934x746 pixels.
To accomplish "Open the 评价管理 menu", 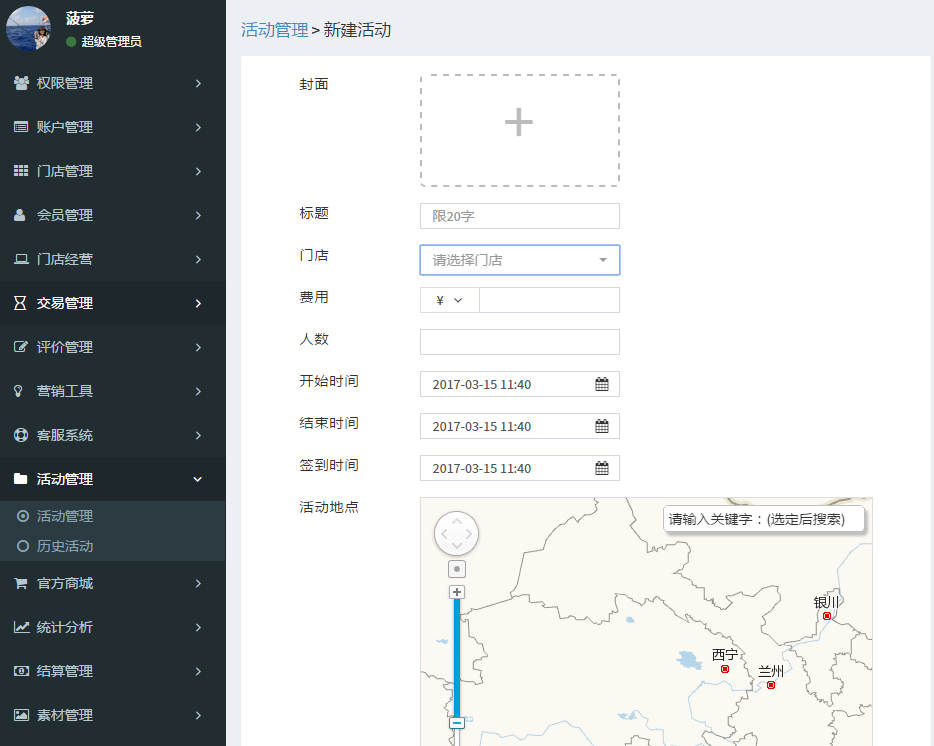I will click(113, 347).
